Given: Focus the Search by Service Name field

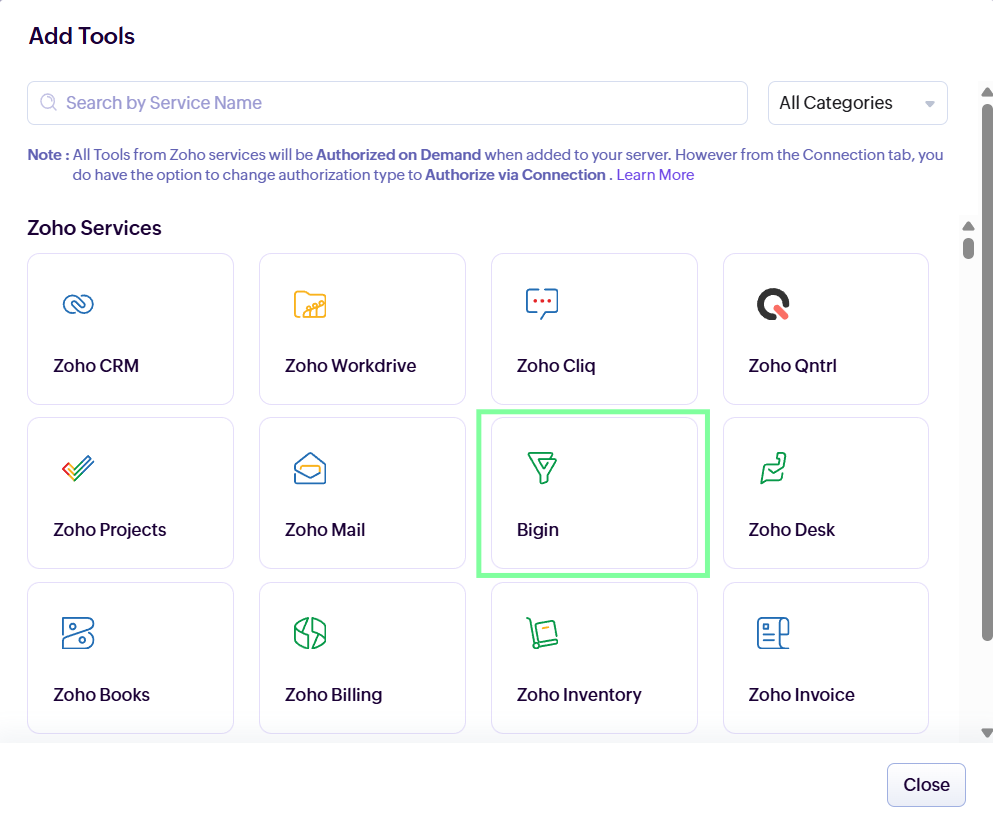Looking at the screenshot, I should coord(400,103).
